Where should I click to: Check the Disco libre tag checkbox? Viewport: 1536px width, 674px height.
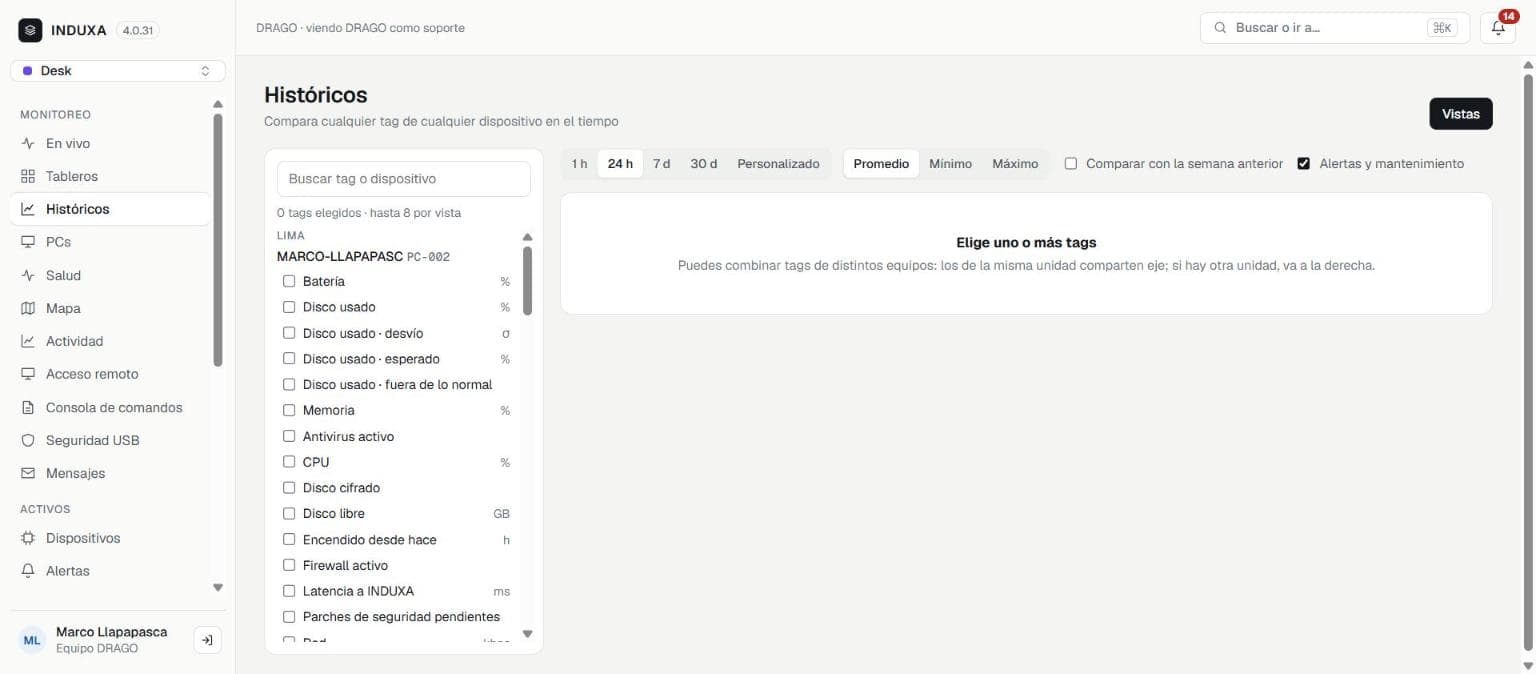coord(289,514)
